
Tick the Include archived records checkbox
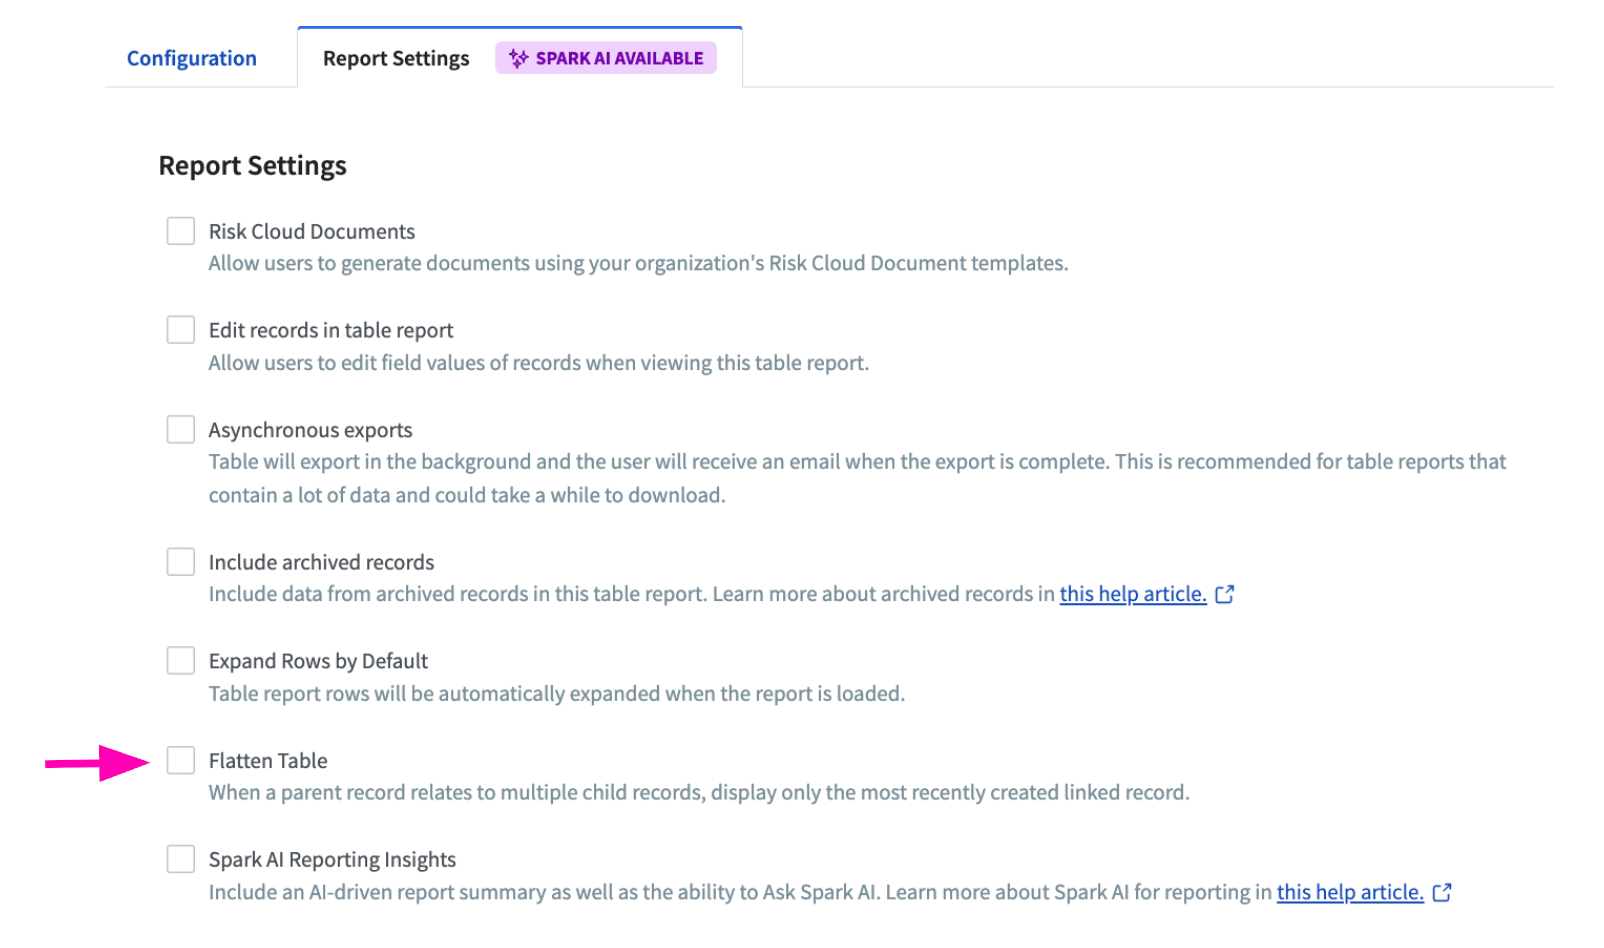pyautogui.click(x=181, y=562)
